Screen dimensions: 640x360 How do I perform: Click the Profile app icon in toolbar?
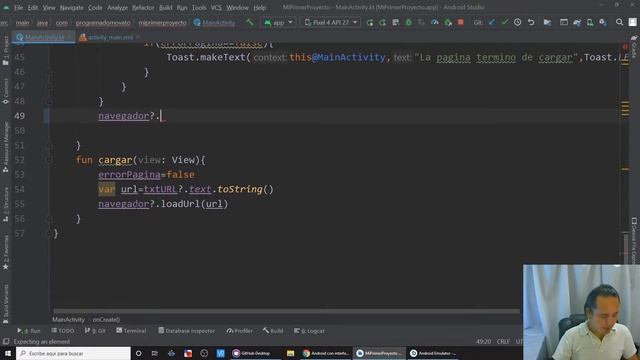pyautogui.click(x=435, y=22)
